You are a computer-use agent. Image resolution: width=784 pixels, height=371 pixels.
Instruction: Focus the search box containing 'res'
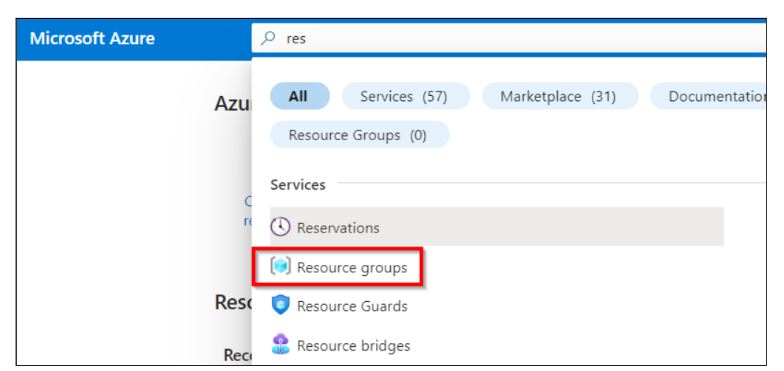(509, 38)
